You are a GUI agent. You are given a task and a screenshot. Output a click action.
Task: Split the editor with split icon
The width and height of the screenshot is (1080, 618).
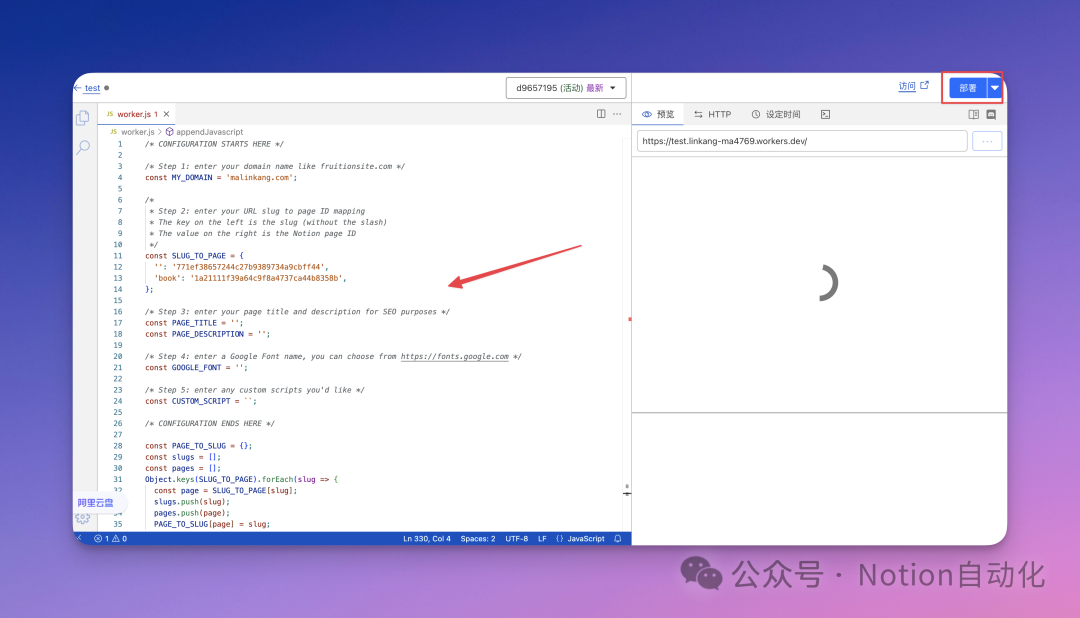click(601, 114)
